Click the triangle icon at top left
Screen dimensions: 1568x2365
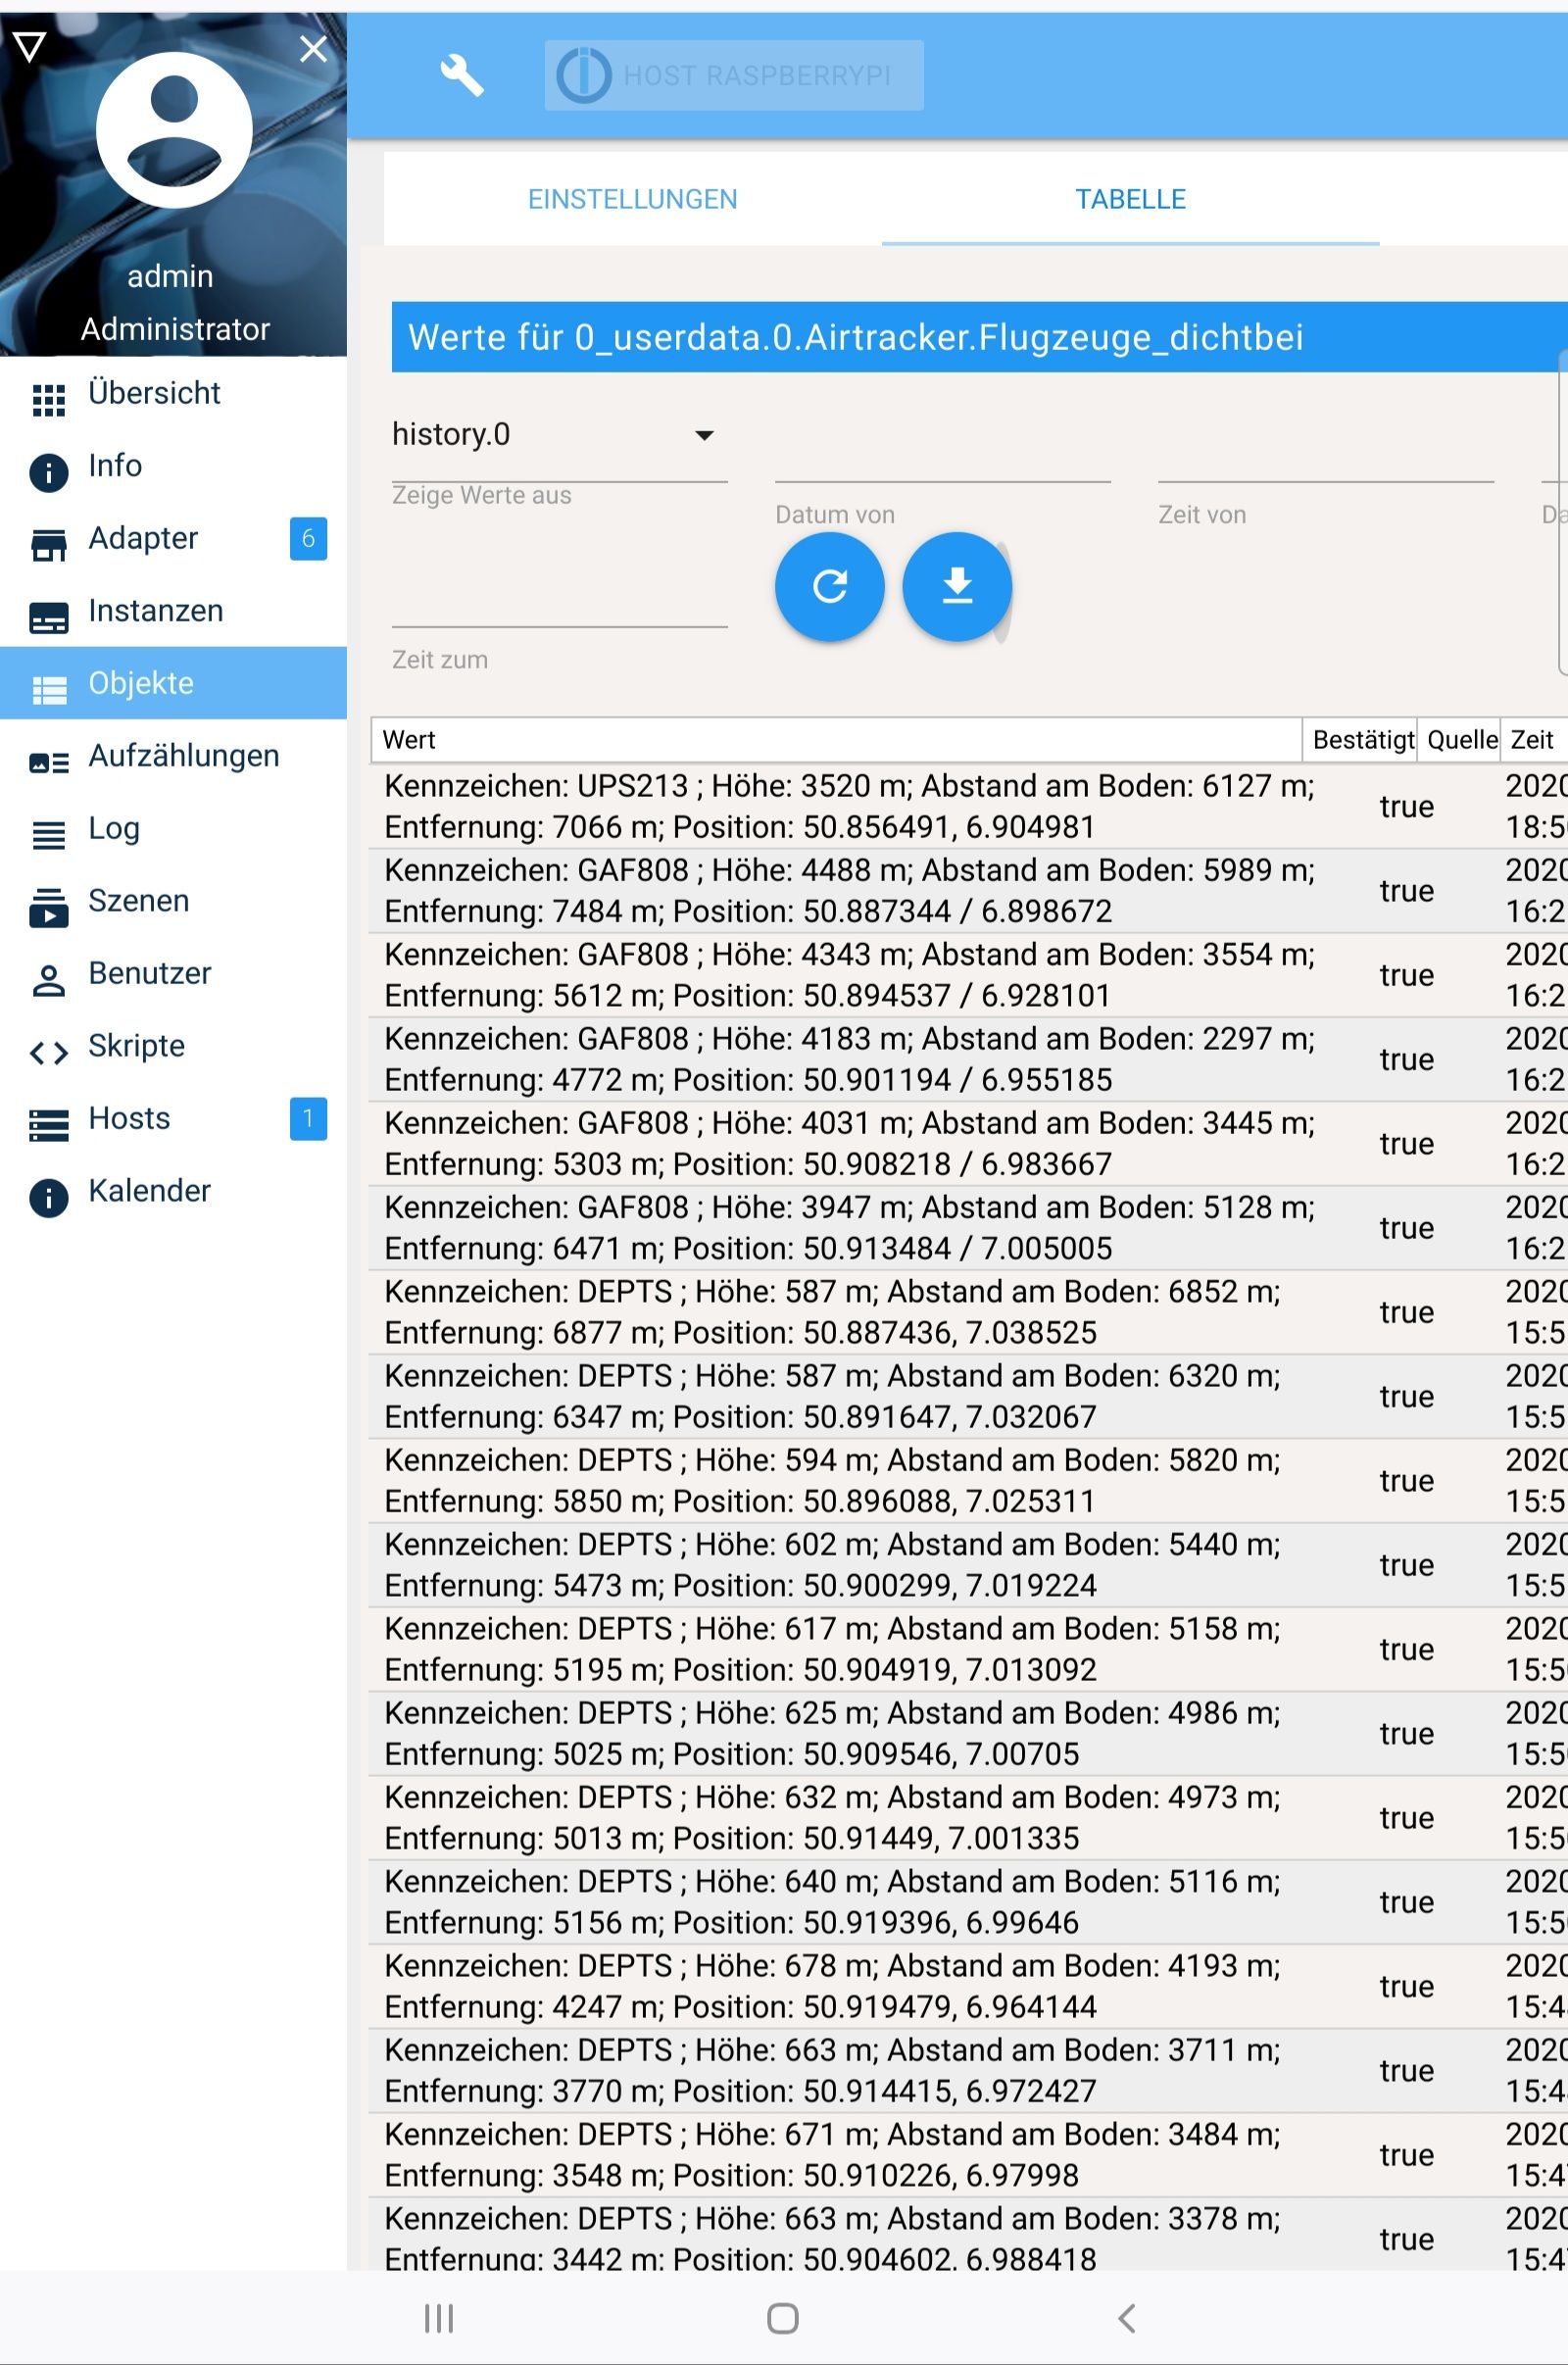coord(30,46)
